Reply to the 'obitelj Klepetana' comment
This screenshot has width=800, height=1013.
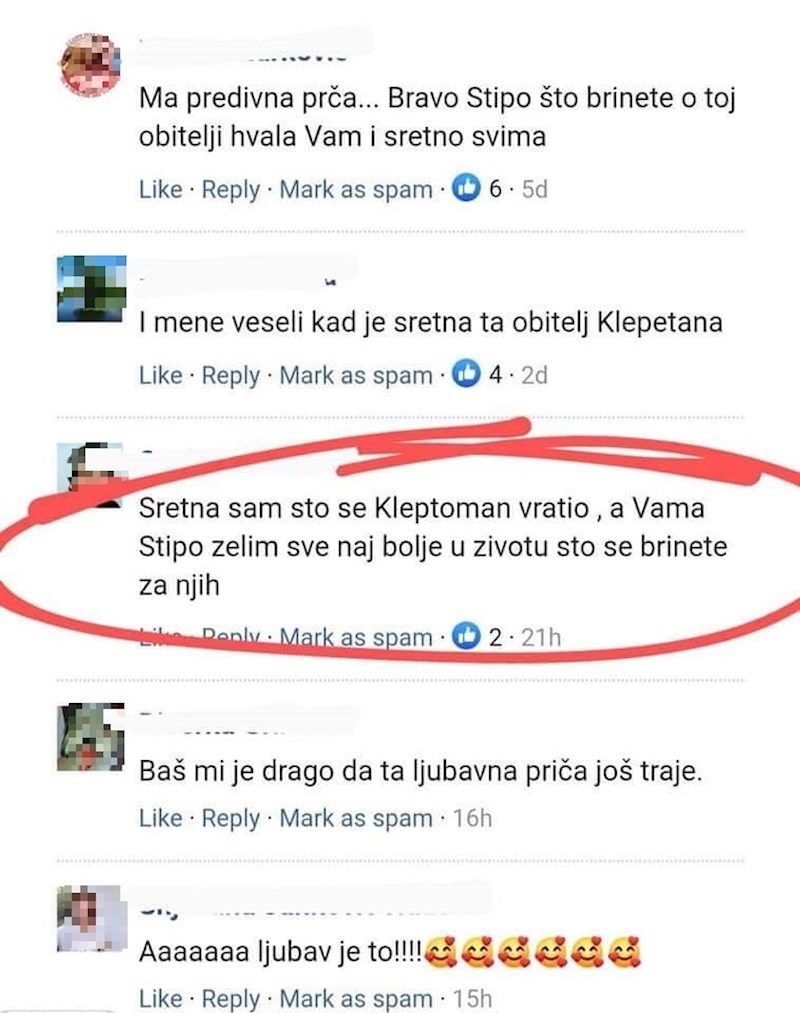pyautogui.click(x=231, y=376)
